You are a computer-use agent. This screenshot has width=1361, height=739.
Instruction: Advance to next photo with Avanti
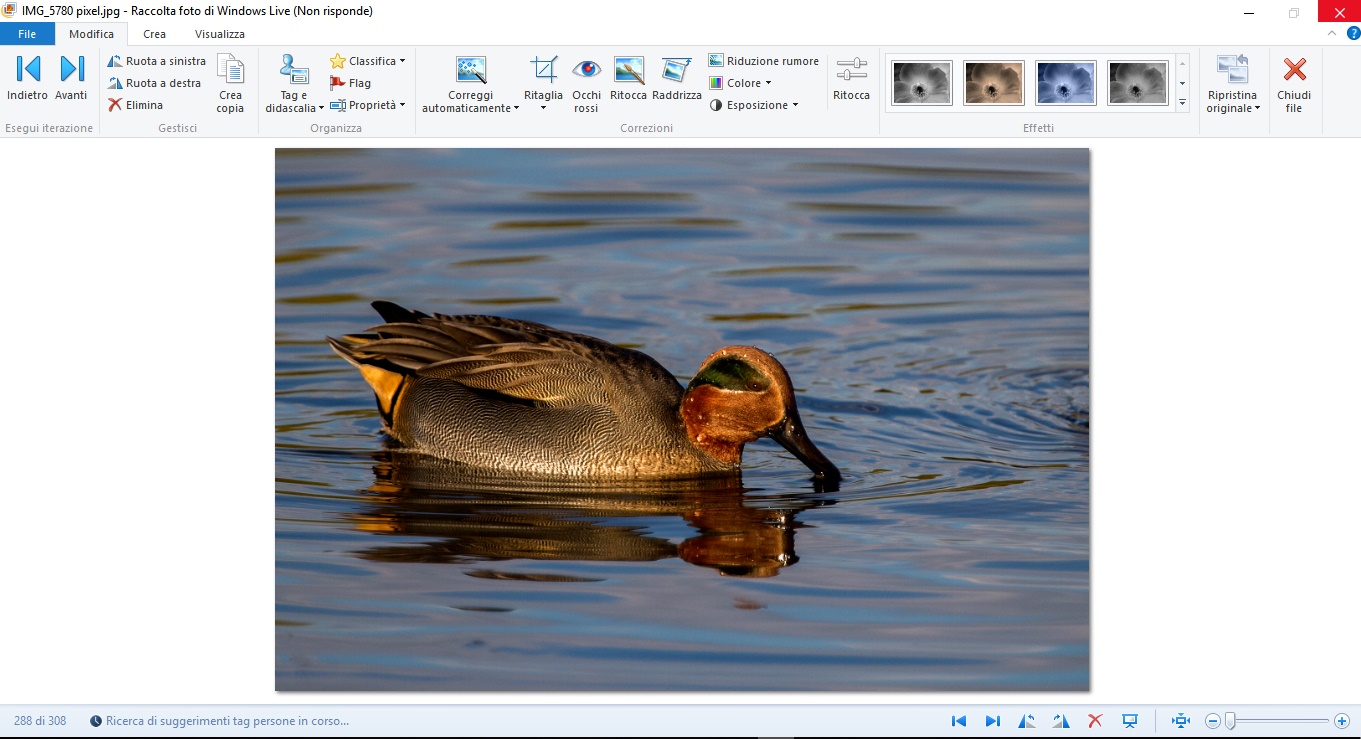click(x=71, y=79)
